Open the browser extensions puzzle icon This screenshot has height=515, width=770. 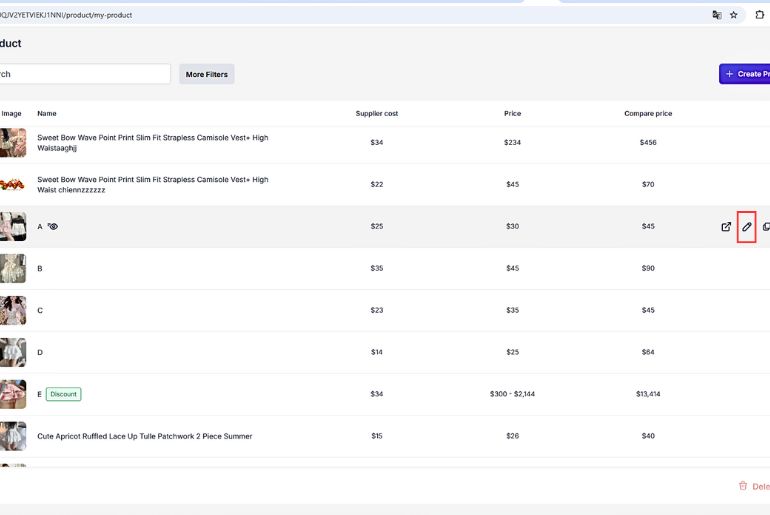tap(759, 15)
